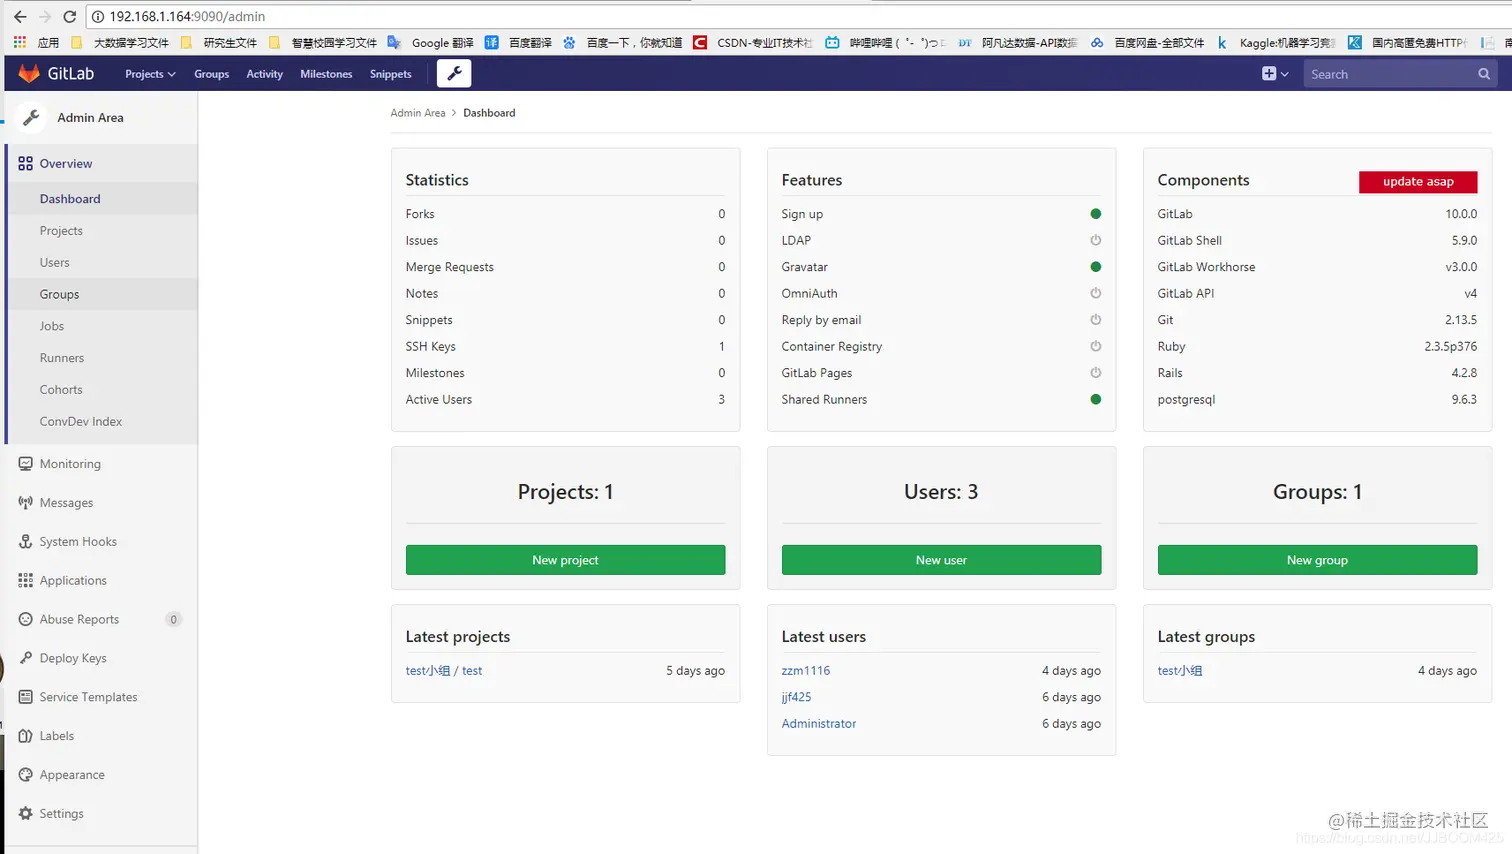Click the plus new item icon
Viewport: 1512px width, 854px height.
click(x=1269, y=73)
